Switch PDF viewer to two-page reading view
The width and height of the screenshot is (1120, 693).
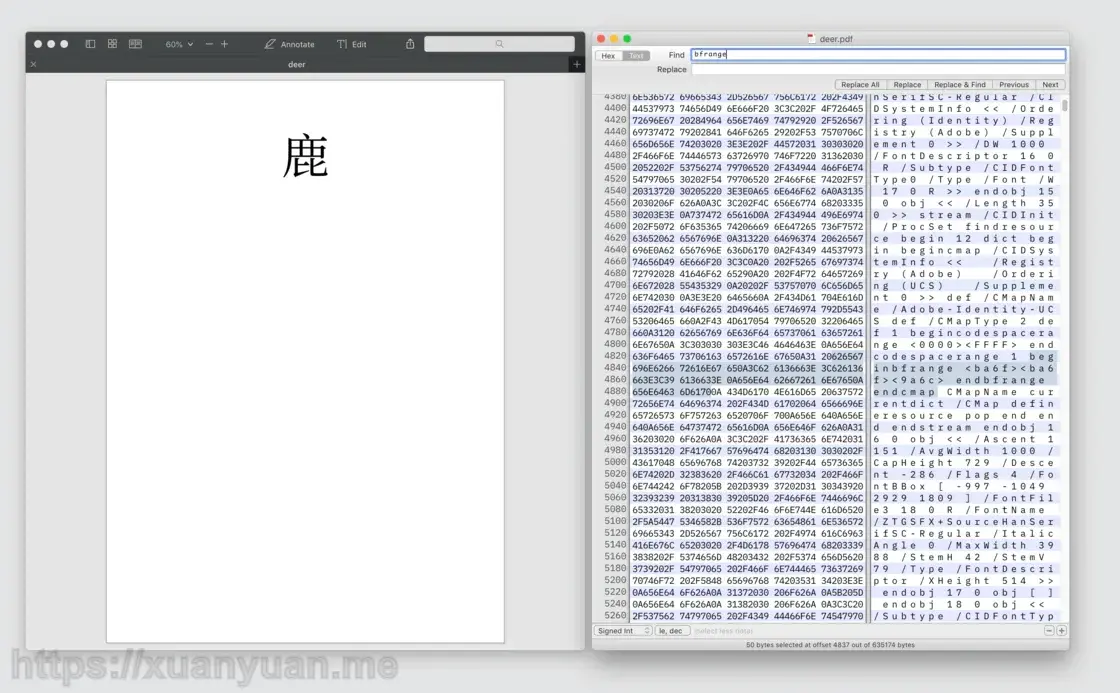(x=135, y=44)
